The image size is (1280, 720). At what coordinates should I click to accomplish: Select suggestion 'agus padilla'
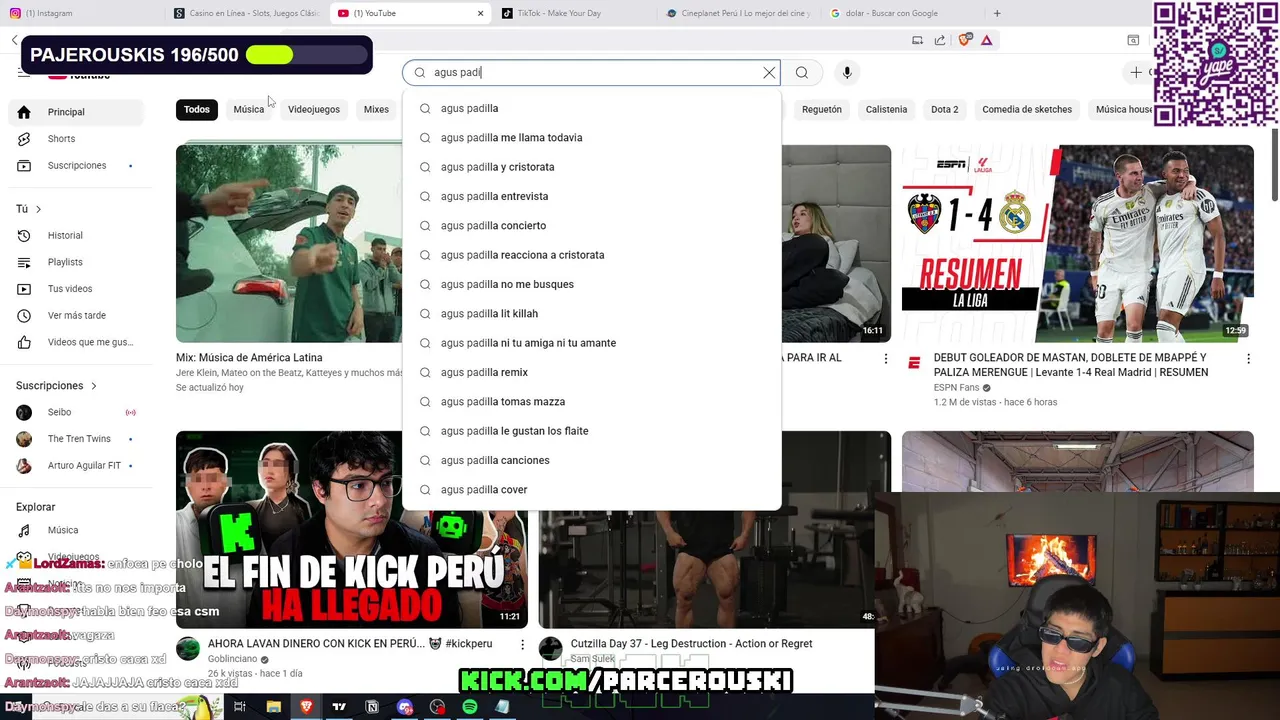[592, 108]
